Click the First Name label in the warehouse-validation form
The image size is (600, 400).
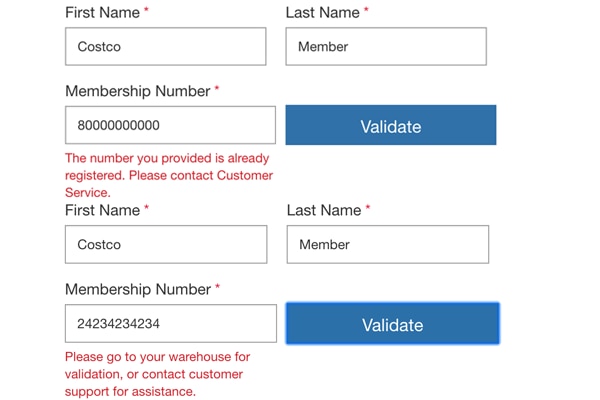[102, 210]
